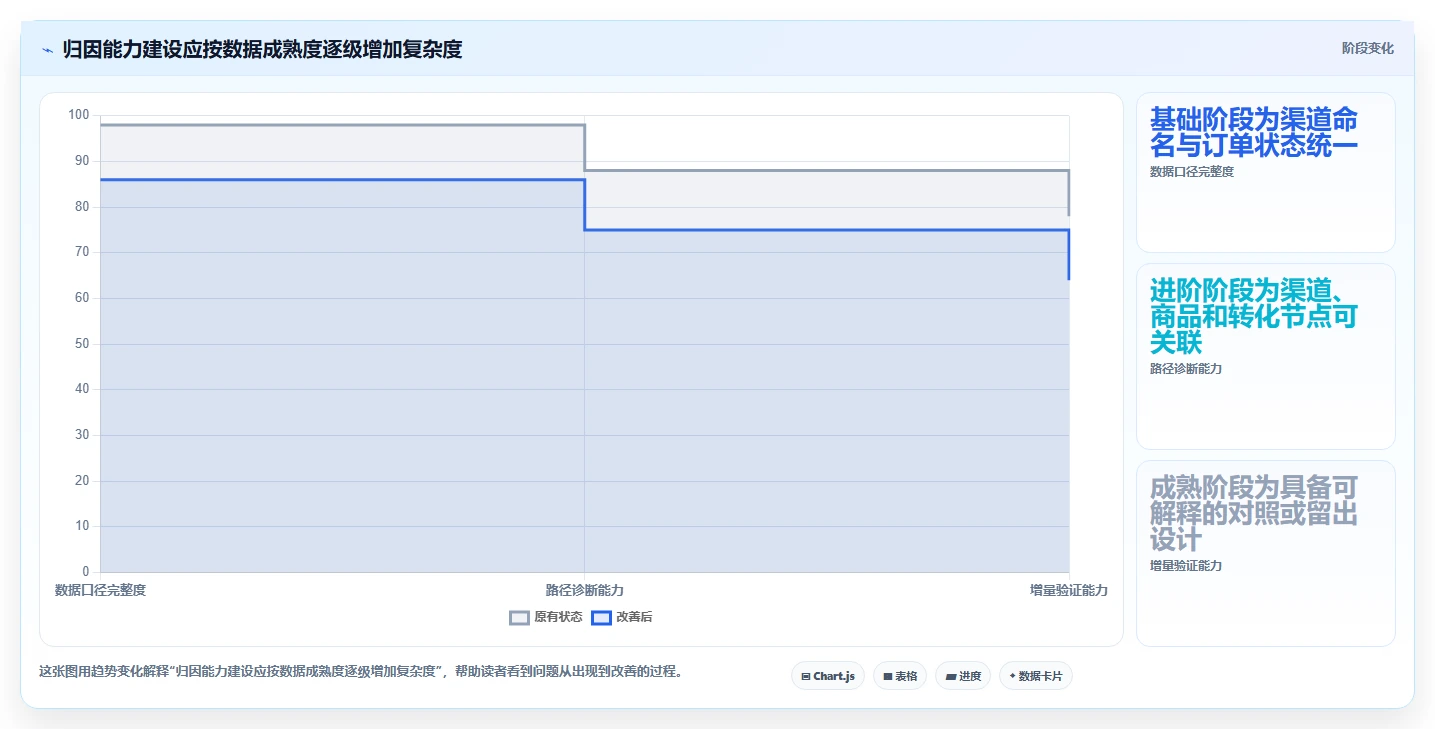Click the 数据卡片 tag star icon
The image size is (1435, 729).
(1012, 676)
